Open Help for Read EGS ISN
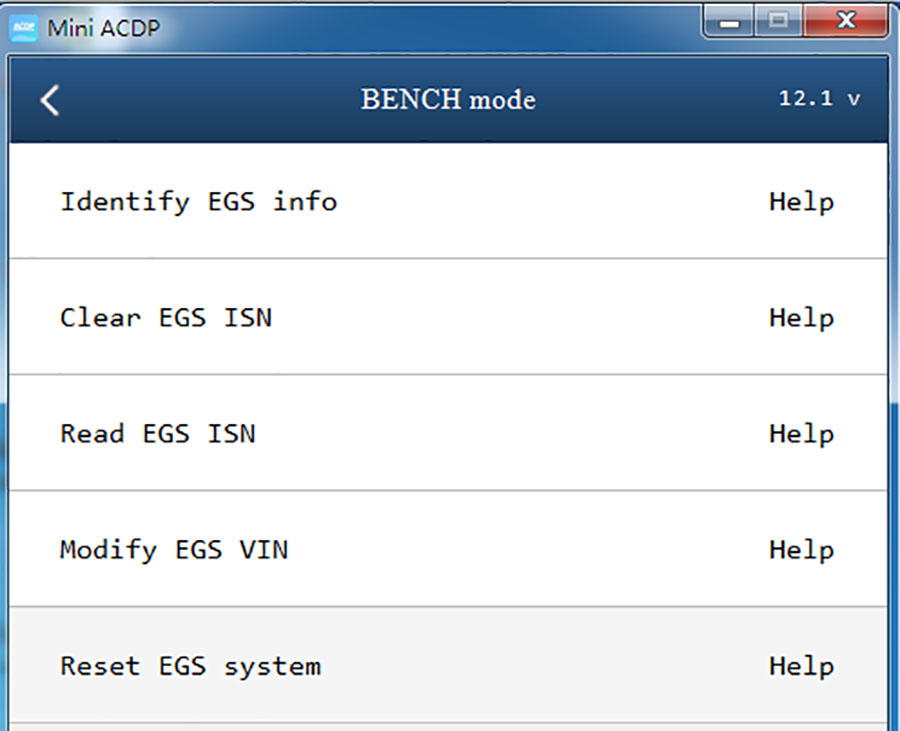 click(801, 433)
